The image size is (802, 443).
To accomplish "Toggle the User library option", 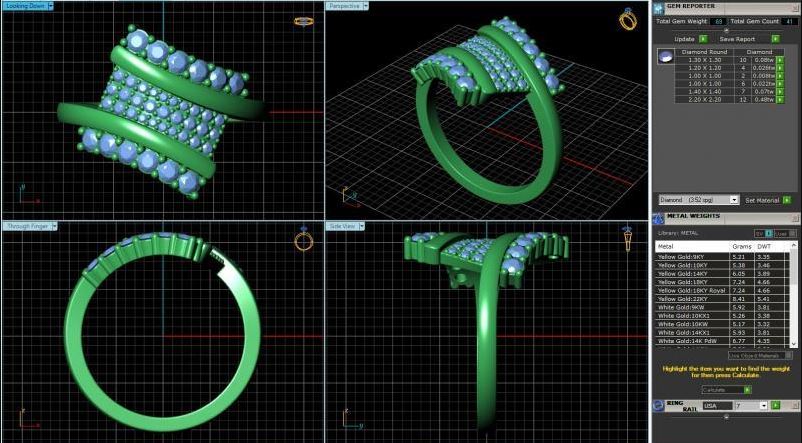I will pos(785,233).
